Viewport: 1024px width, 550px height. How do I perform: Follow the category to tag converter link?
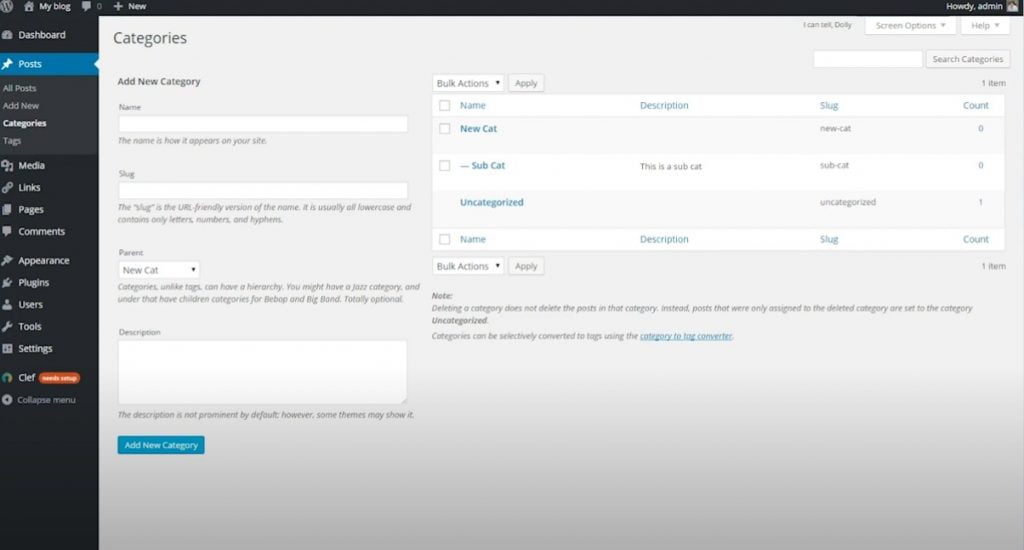[686, 337]
